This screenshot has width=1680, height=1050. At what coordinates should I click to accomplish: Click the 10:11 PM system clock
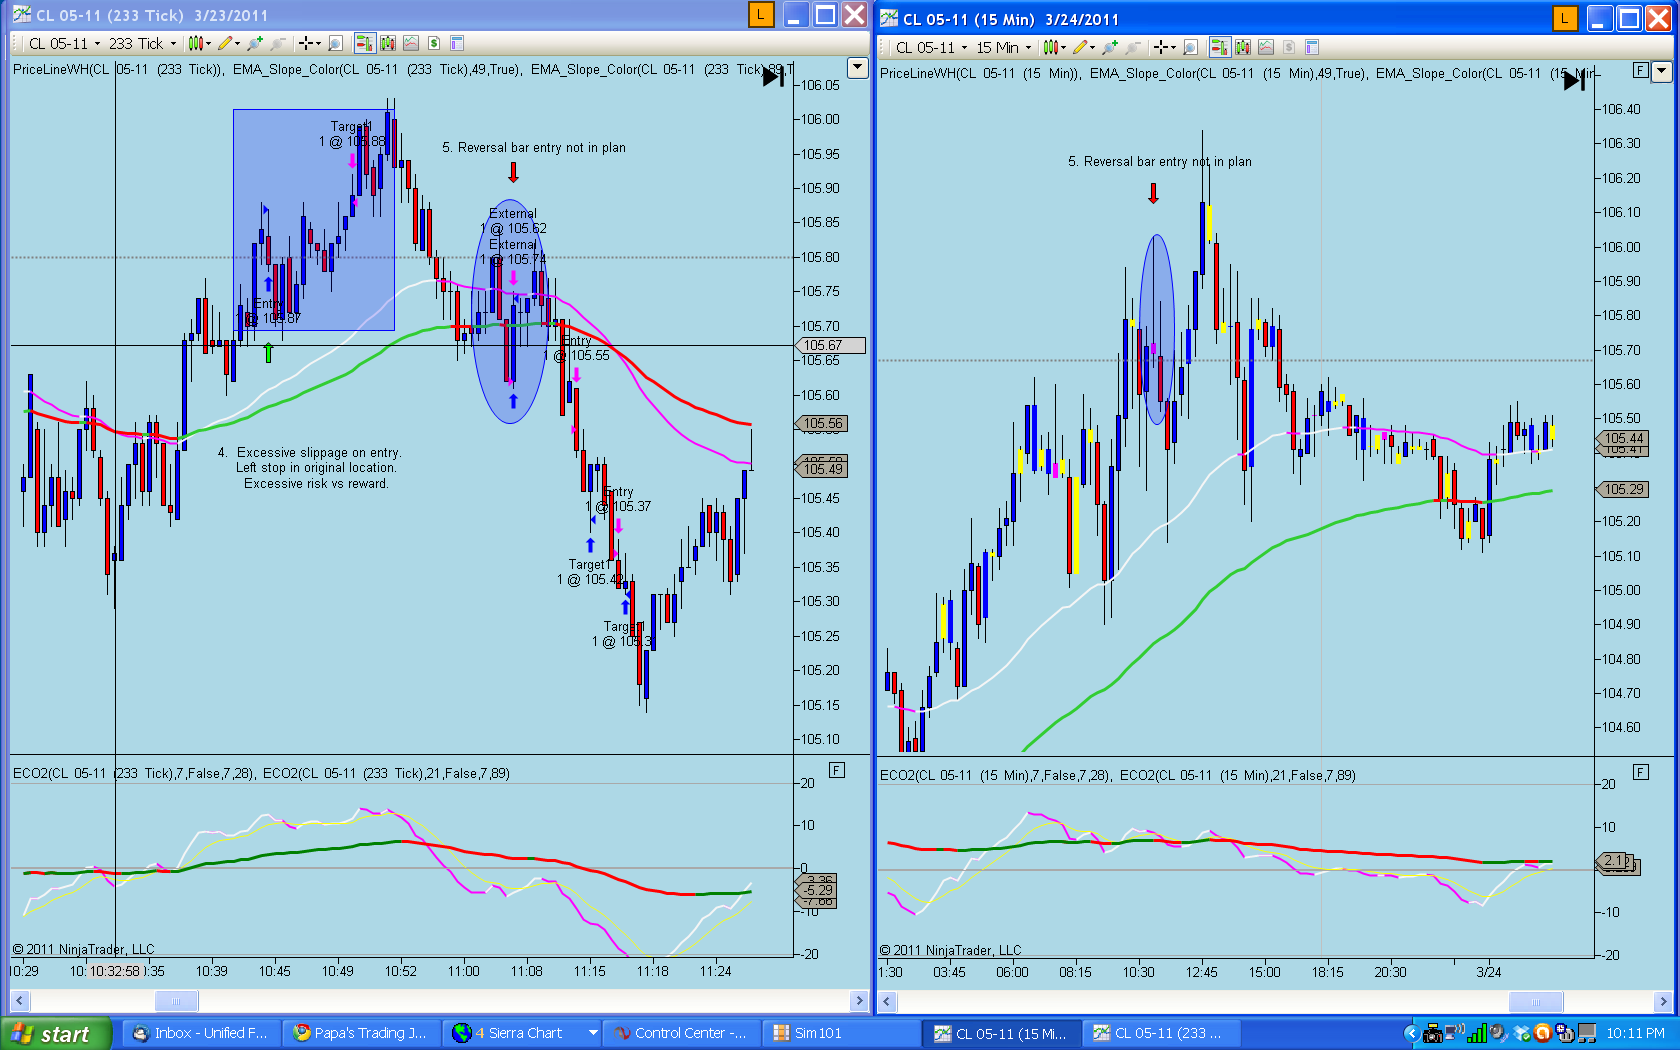(x=1635, y=1033)
